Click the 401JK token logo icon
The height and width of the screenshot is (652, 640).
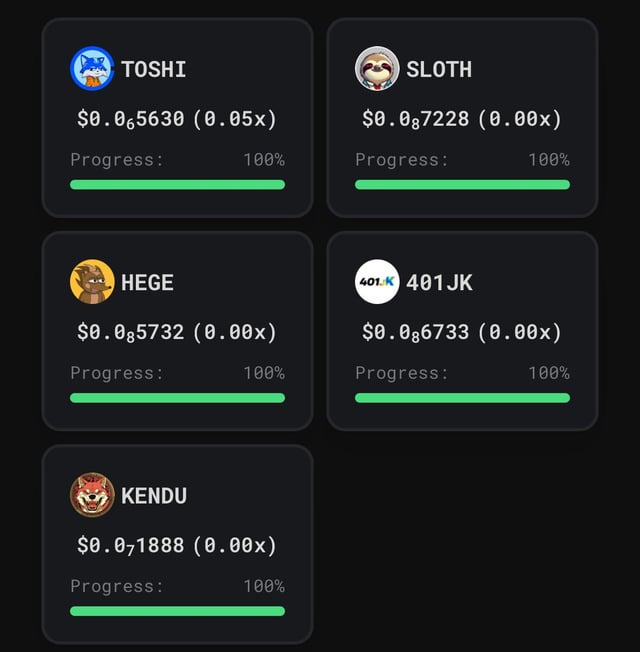coord(377,282)
